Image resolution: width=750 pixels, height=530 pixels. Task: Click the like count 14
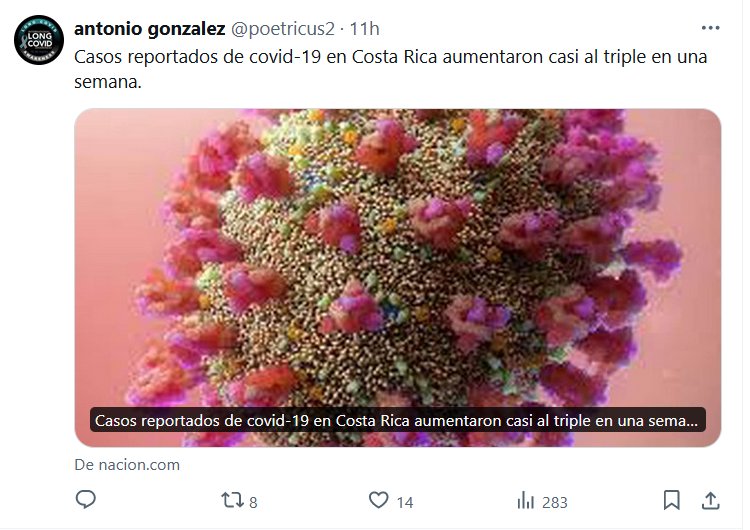point(405,502)
